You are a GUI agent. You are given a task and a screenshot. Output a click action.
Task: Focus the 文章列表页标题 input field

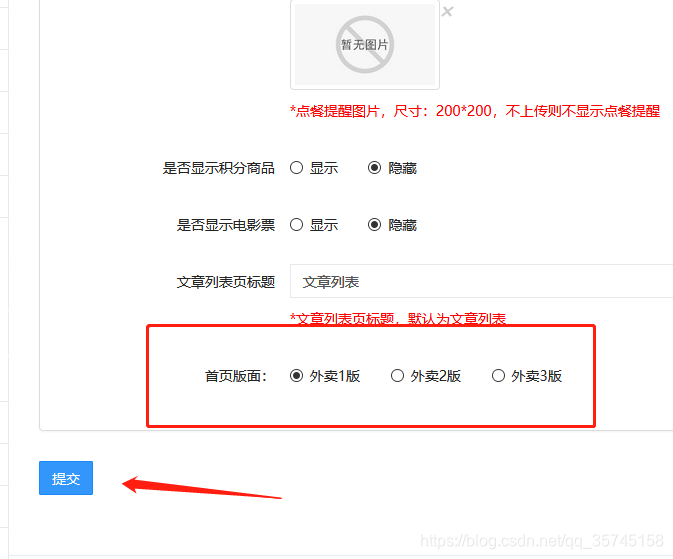pos(482,281)
